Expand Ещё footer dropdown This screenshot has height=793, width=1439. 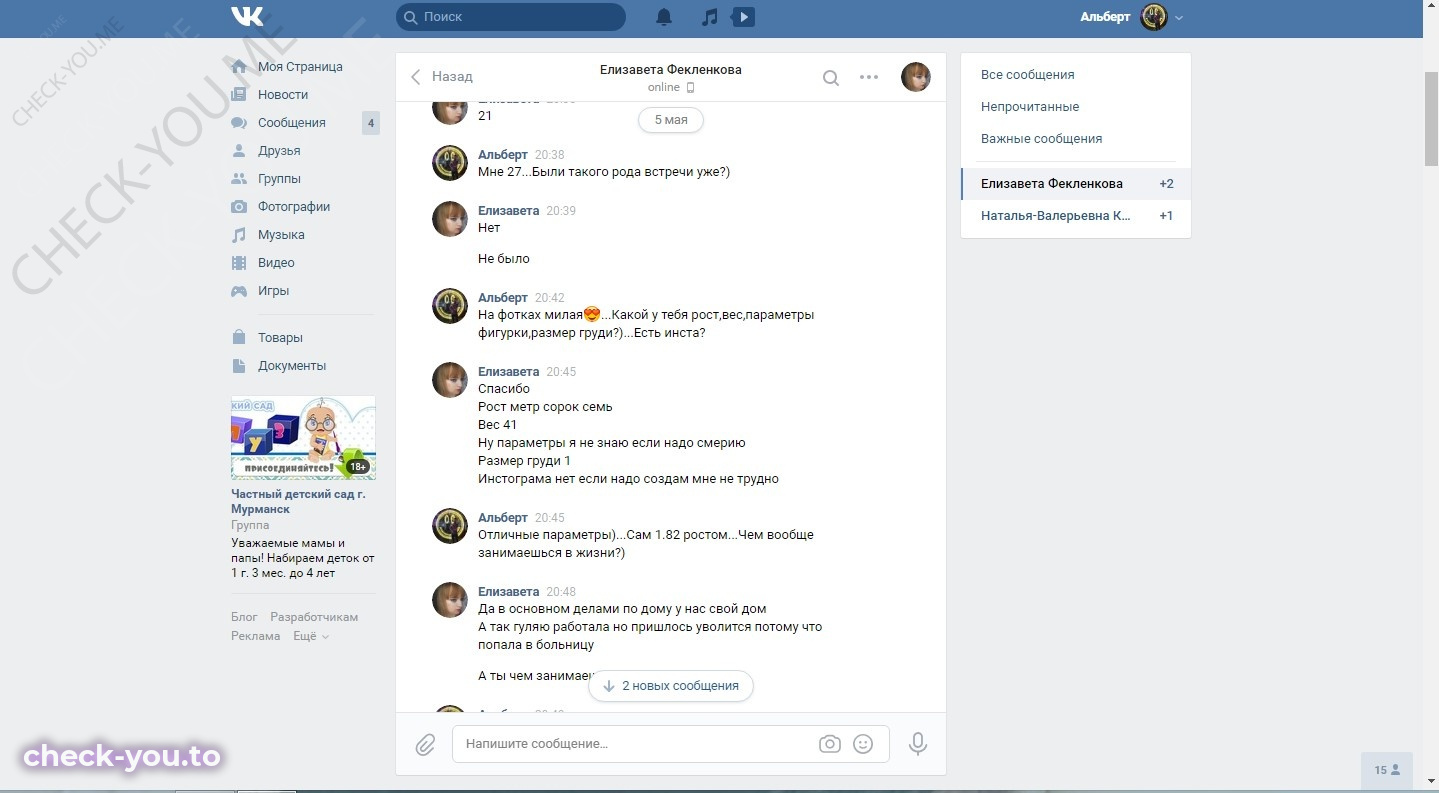tap(311, 637)
